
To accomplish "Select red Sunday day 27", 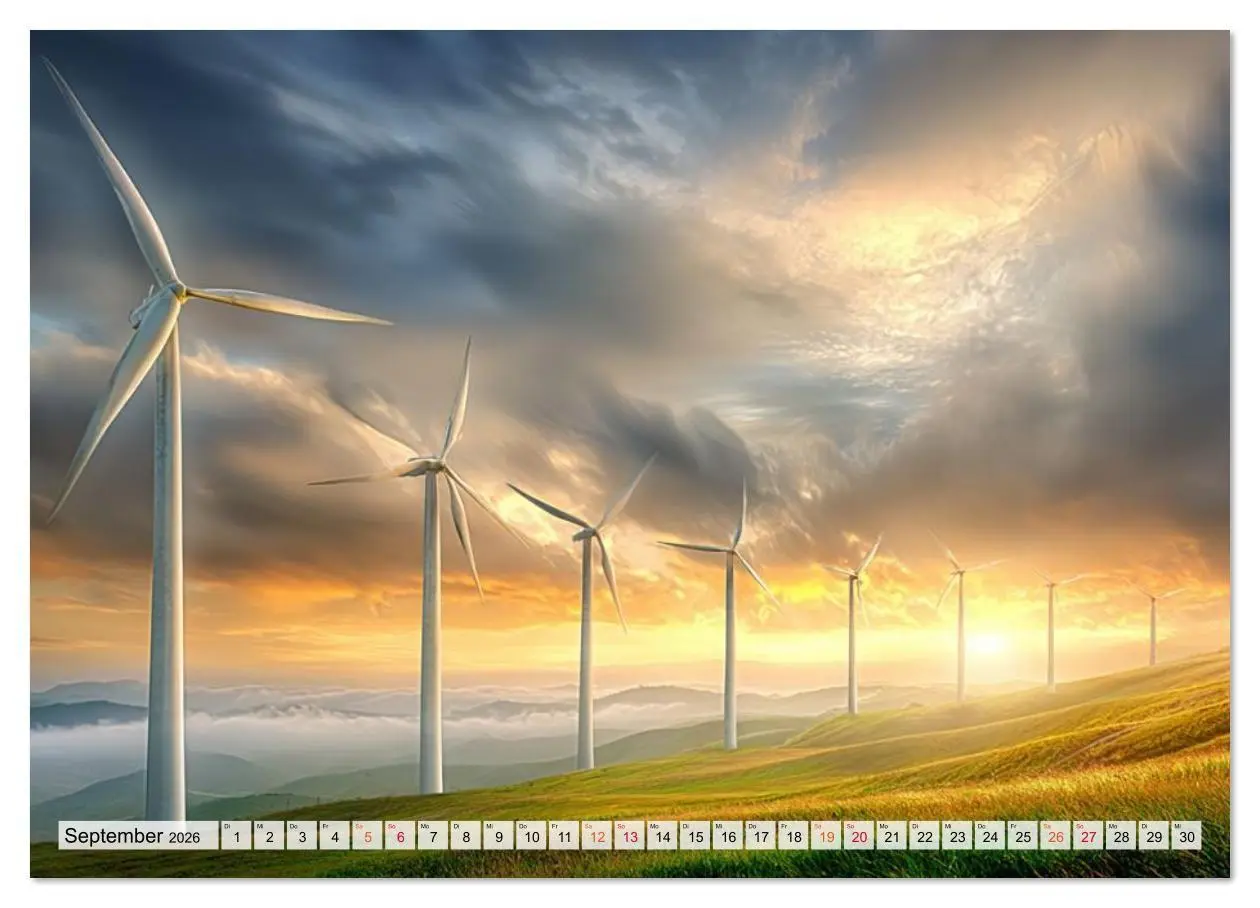I will coord(1088,836).
